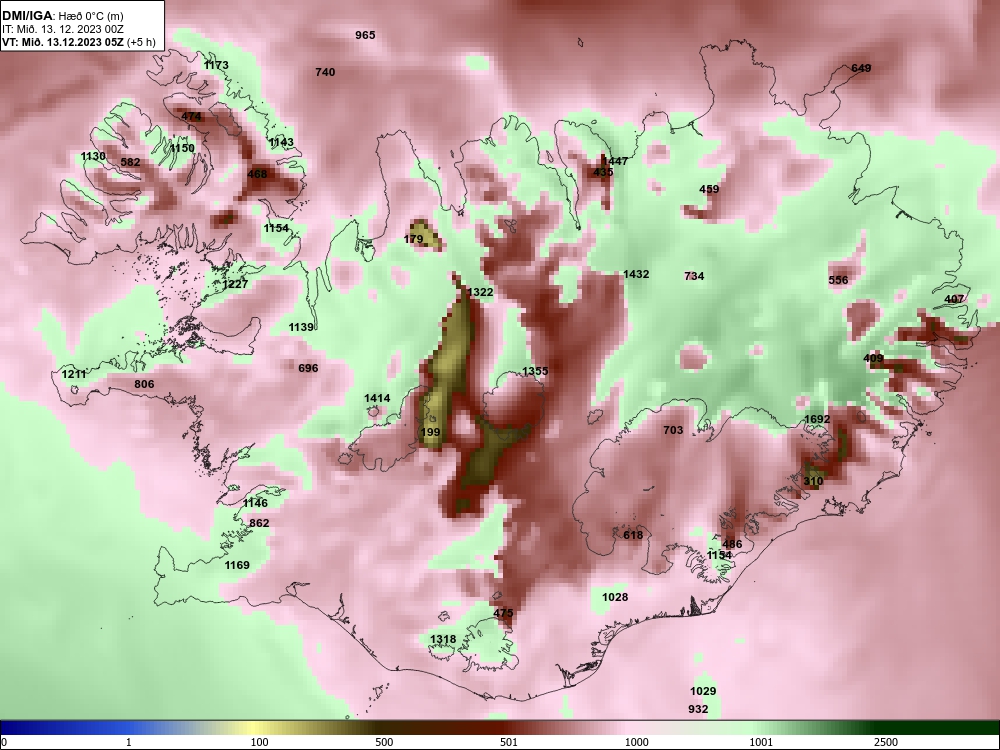Screen dimensions: 1000x750
Task: Click the map title 'DMI/IGA: Hæð 0°C (m)'
Action: (62, 16)
